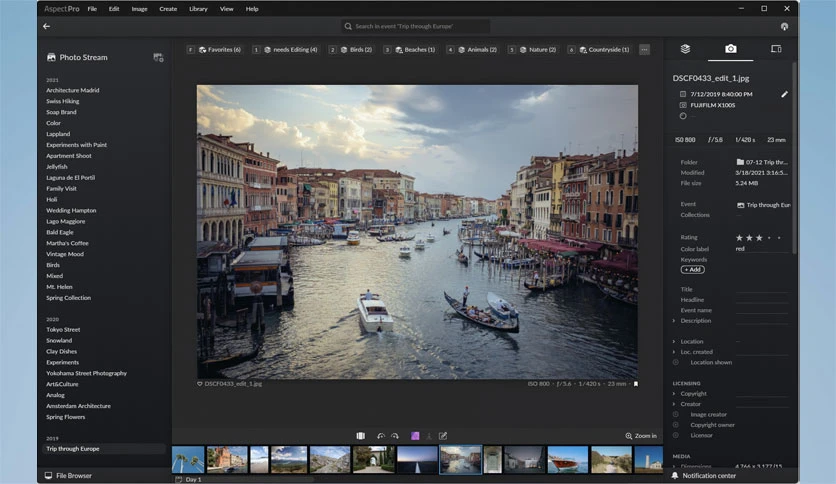Viewport: 836px width, 484px height.
Task: Edit the red color label field
Action: (x=761, y=249)
